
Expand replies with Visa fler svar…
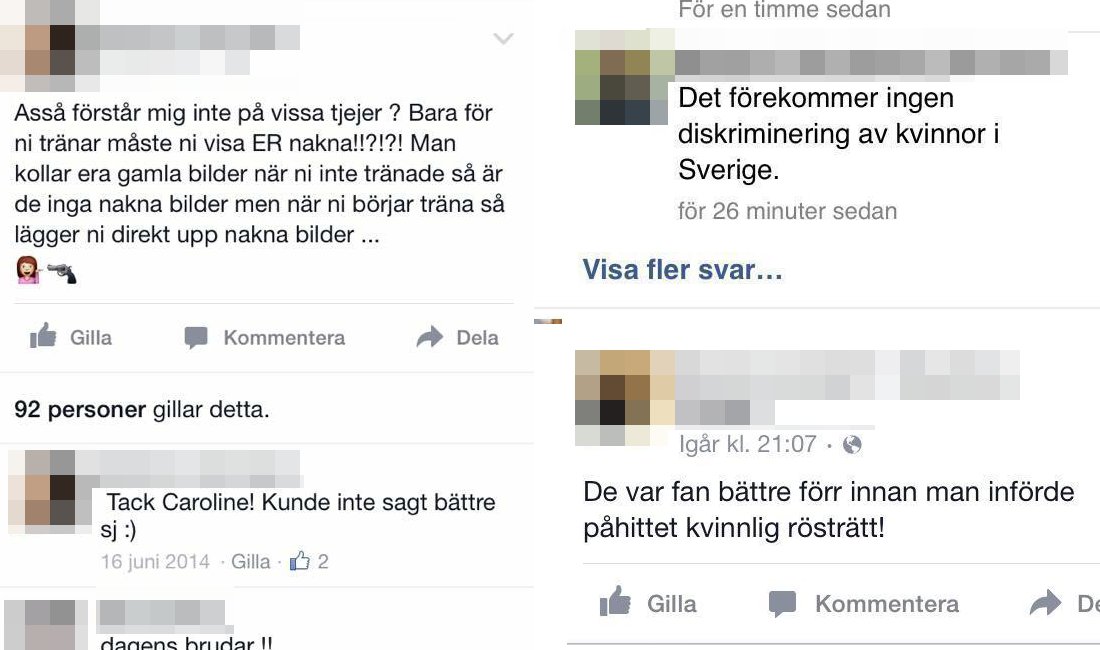[x=683, y=270]
